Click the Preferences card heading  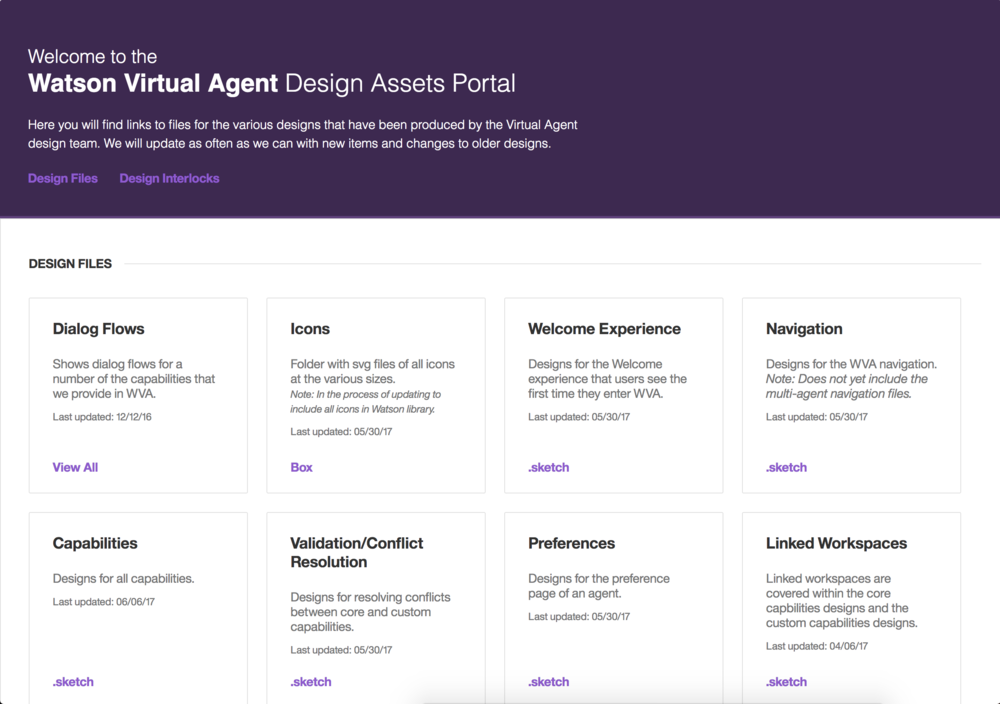pyautogui.click(x=571, y=543)
